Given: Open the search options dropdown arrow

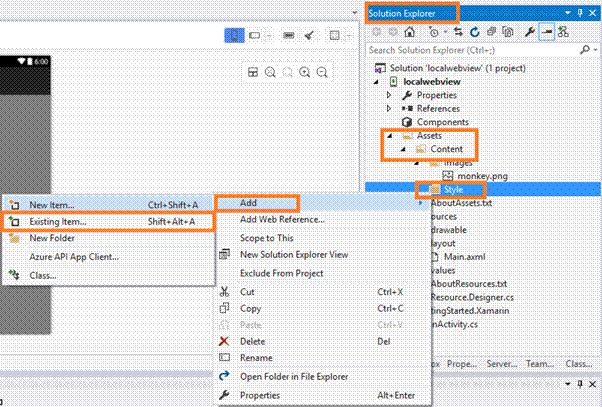Looking at the screenshot, I should coord(595,50).
